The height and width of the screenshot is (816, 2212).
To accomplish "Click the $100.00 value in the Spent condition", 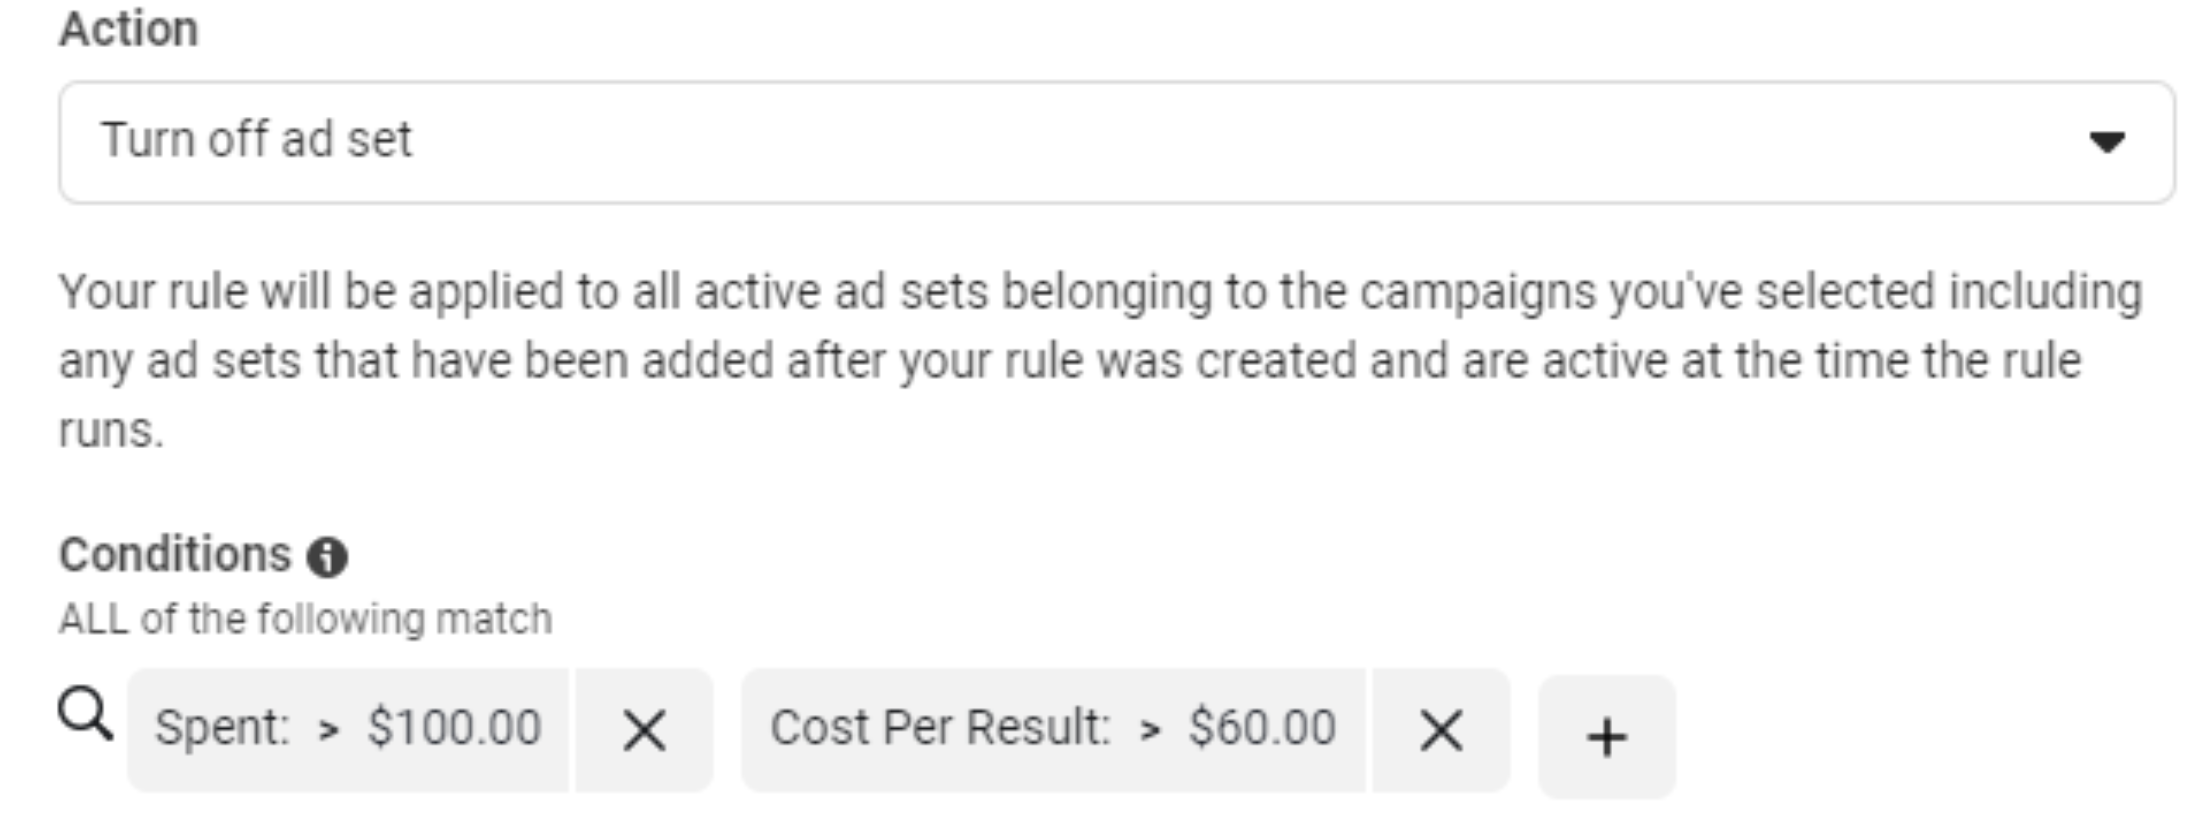I will [454, 727].
